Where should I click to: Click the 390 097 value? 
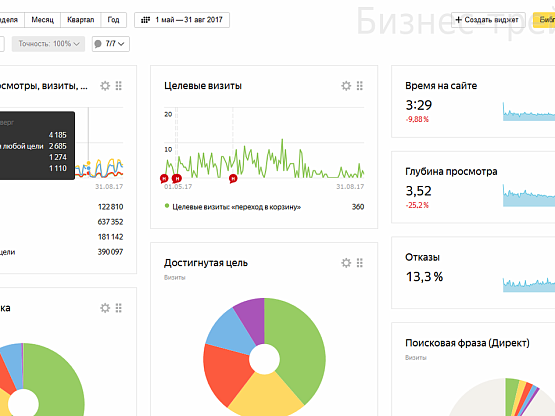110,252
